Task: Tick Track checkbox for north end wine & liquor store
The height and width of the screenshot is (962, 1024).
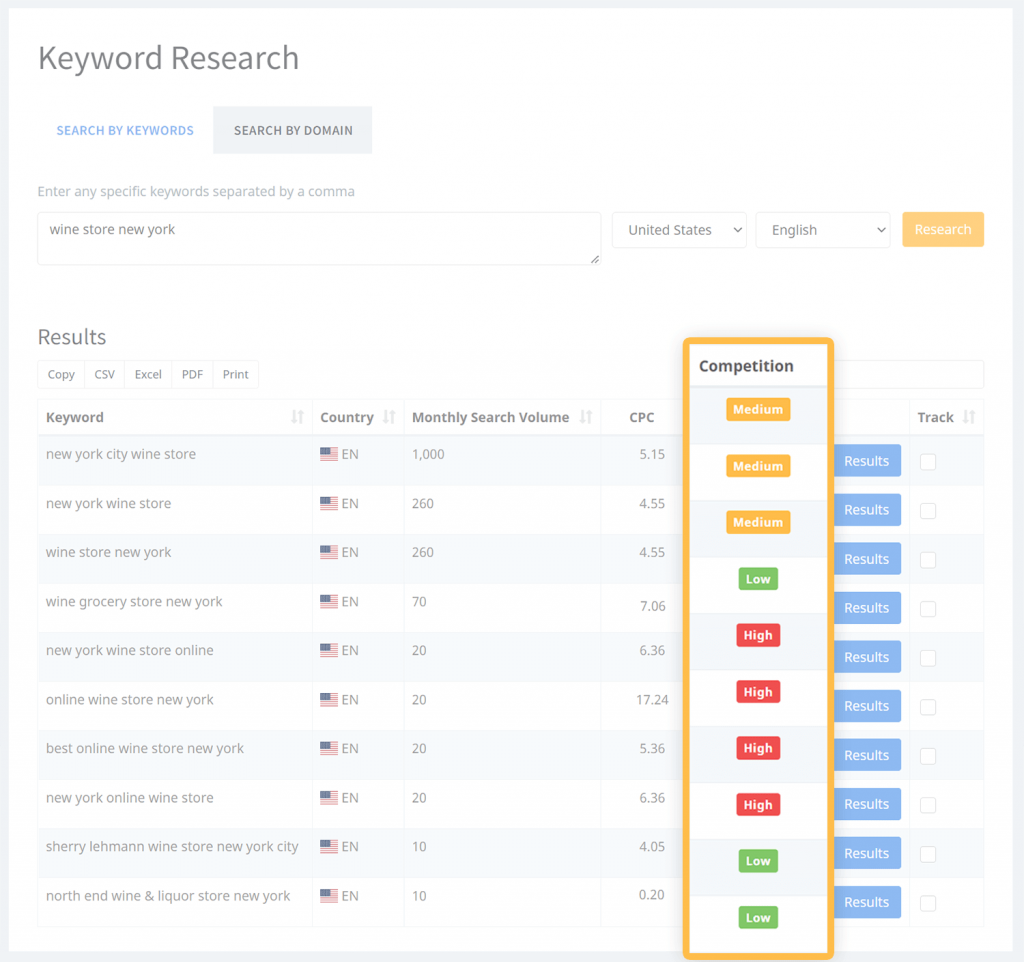Action: pos(928,902)
